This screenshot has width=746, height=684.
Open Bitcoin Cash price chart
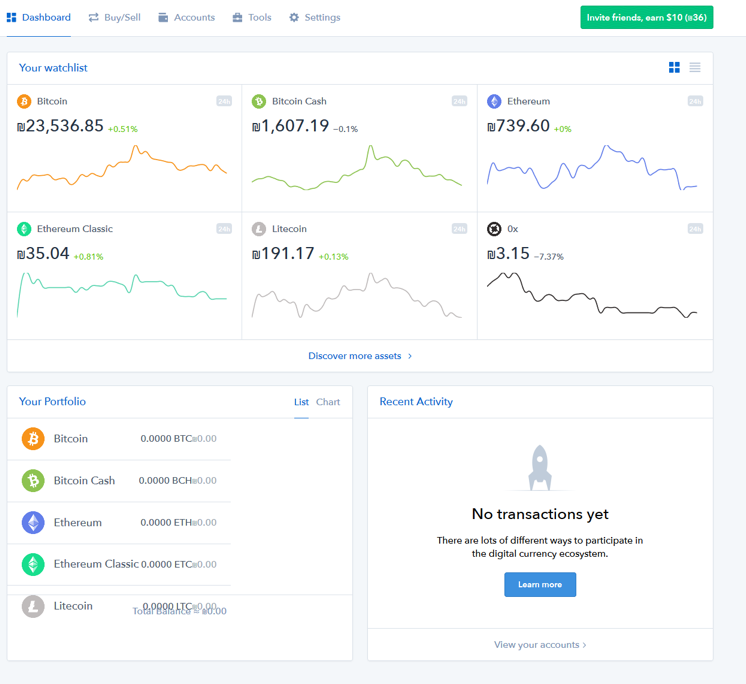[357, 167]
